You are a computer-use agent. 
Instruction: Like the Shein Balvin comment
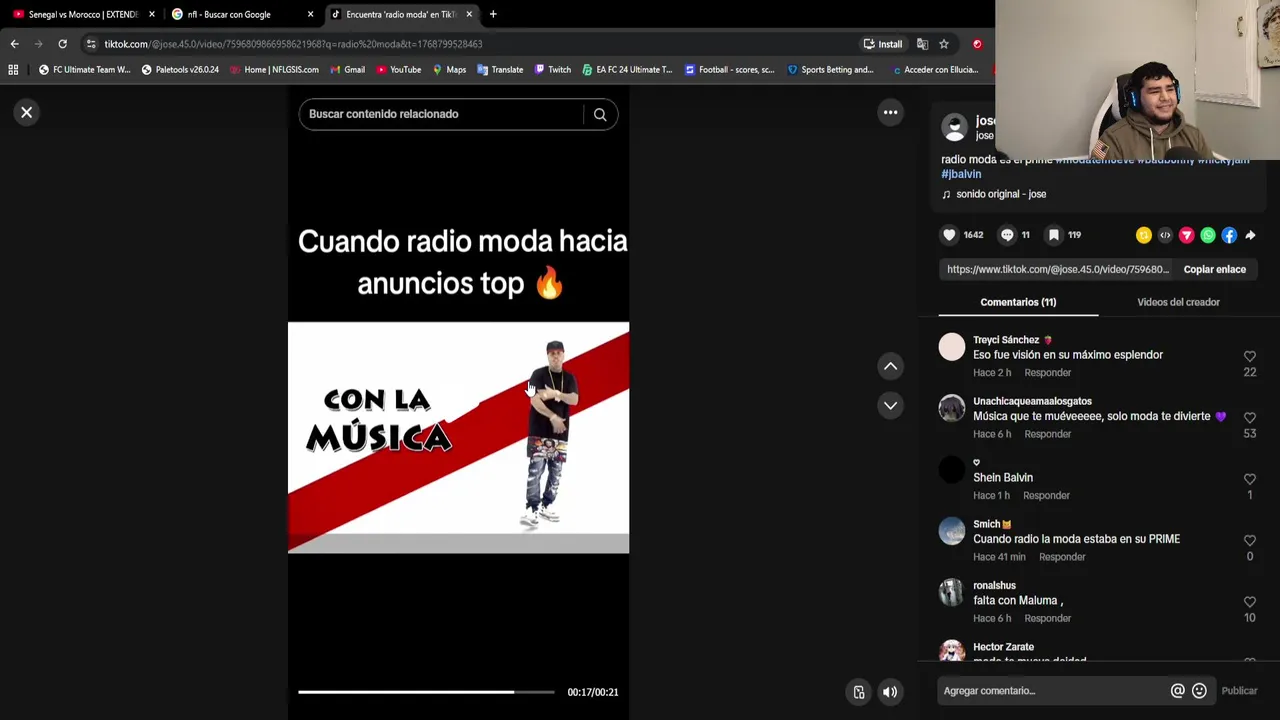point(1249,479)
